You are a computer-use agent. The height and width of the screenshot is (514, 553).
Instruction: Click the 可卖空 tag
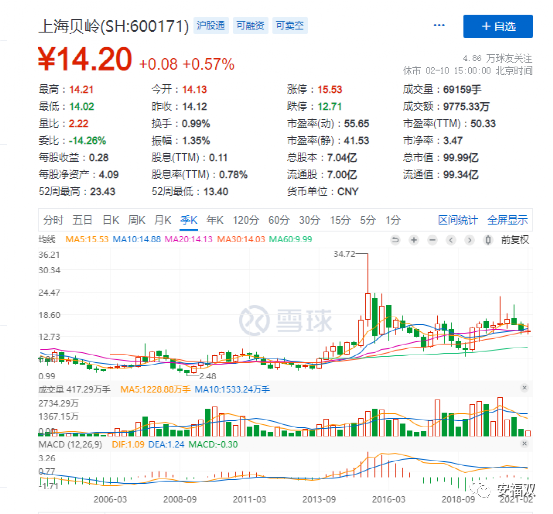[290, 26]
